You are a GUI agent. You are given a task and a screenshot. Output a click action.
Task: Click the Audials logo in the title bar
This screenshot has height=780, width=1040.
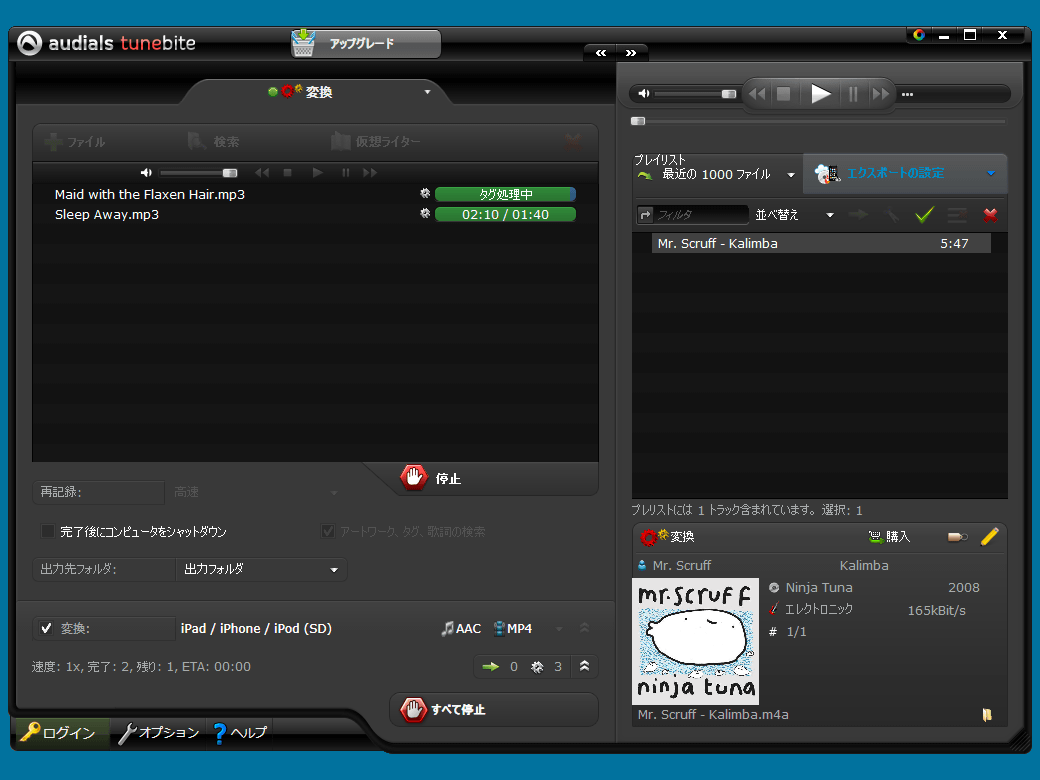click(29, 43)
